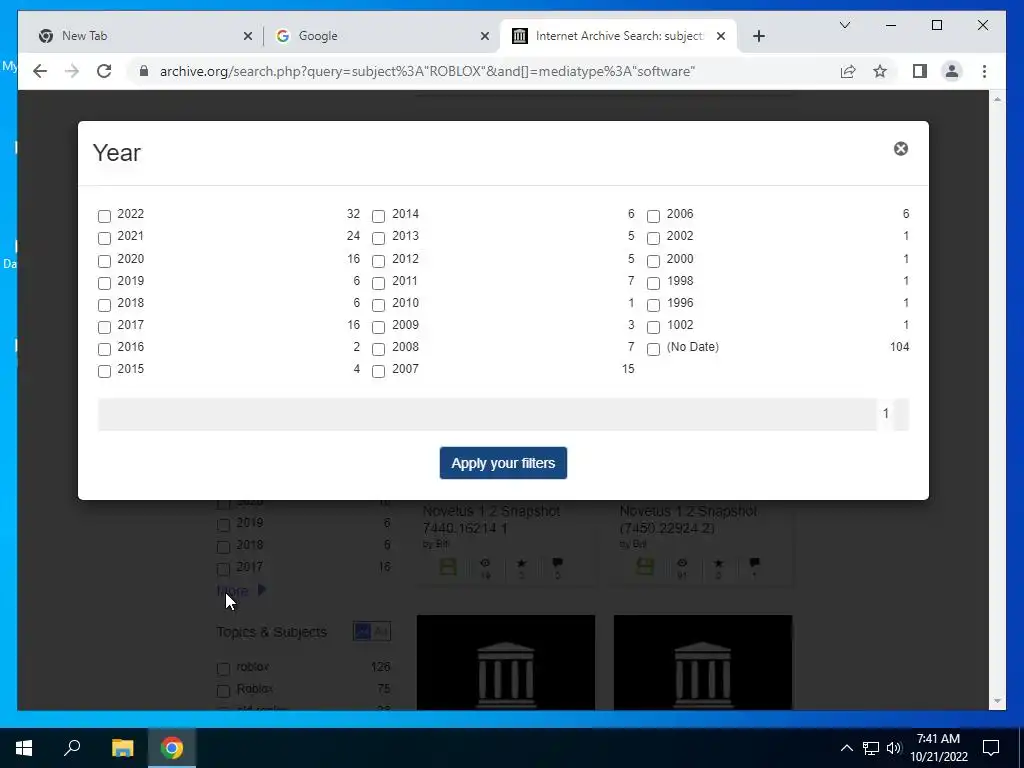This screenshot has width=1024, height=768.
Task: Show hidden system tray icons
Action: pos(846,748)
